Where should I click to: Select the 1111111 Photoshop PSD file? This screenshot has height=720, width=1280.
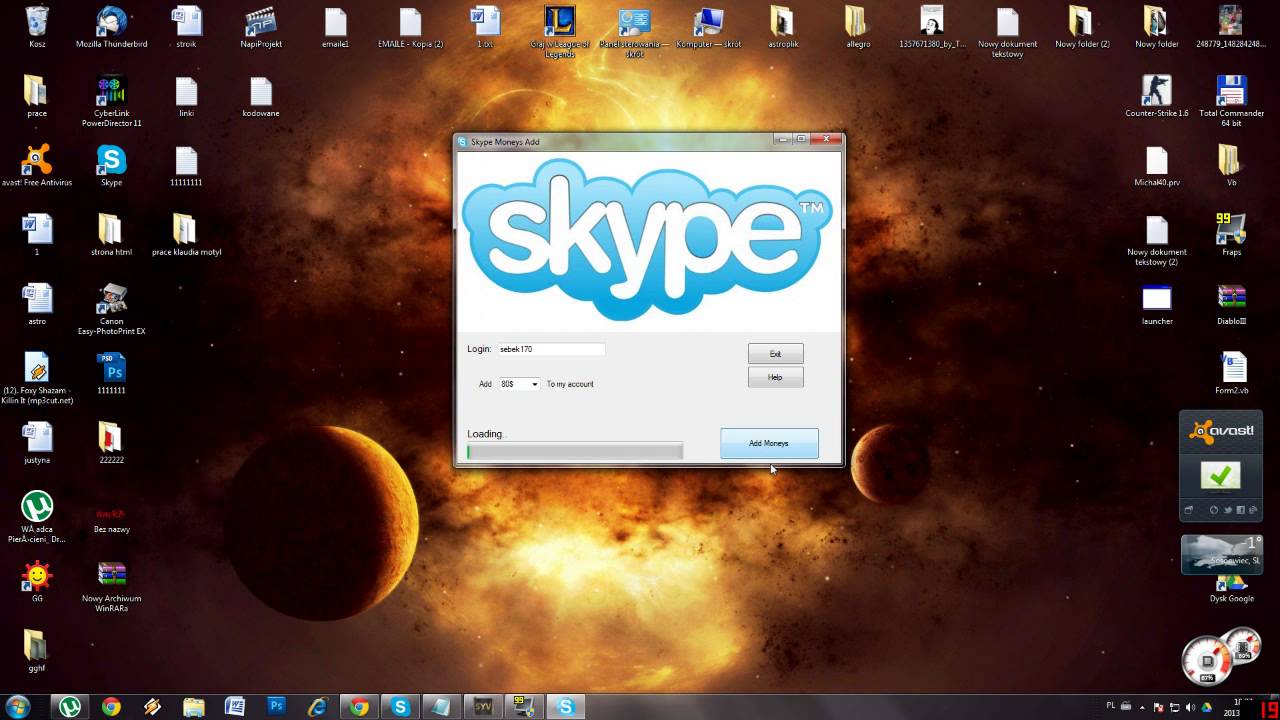(111, 374)
